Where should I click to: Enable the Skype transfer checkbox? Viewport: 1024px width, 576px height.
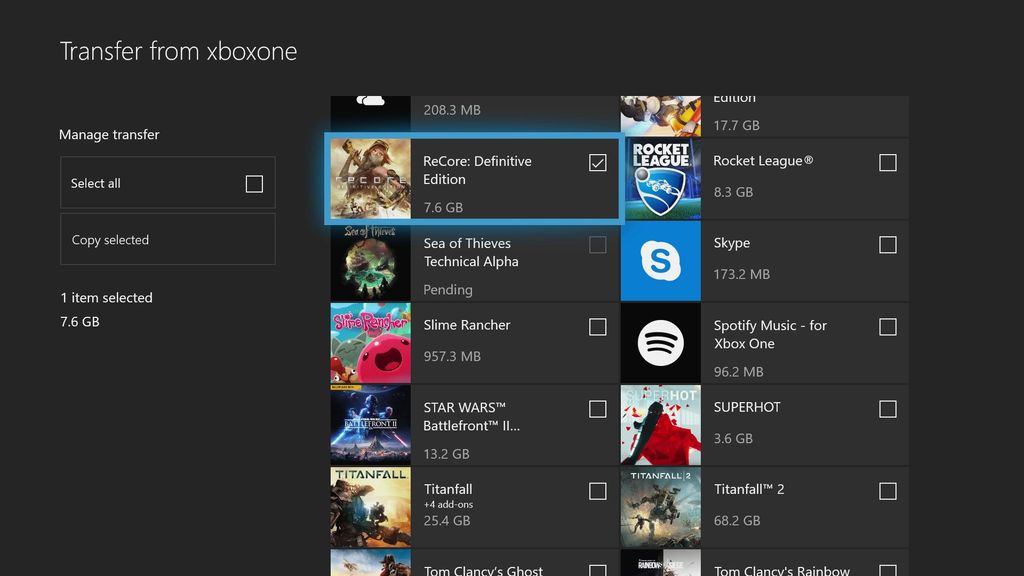[887, 244]
